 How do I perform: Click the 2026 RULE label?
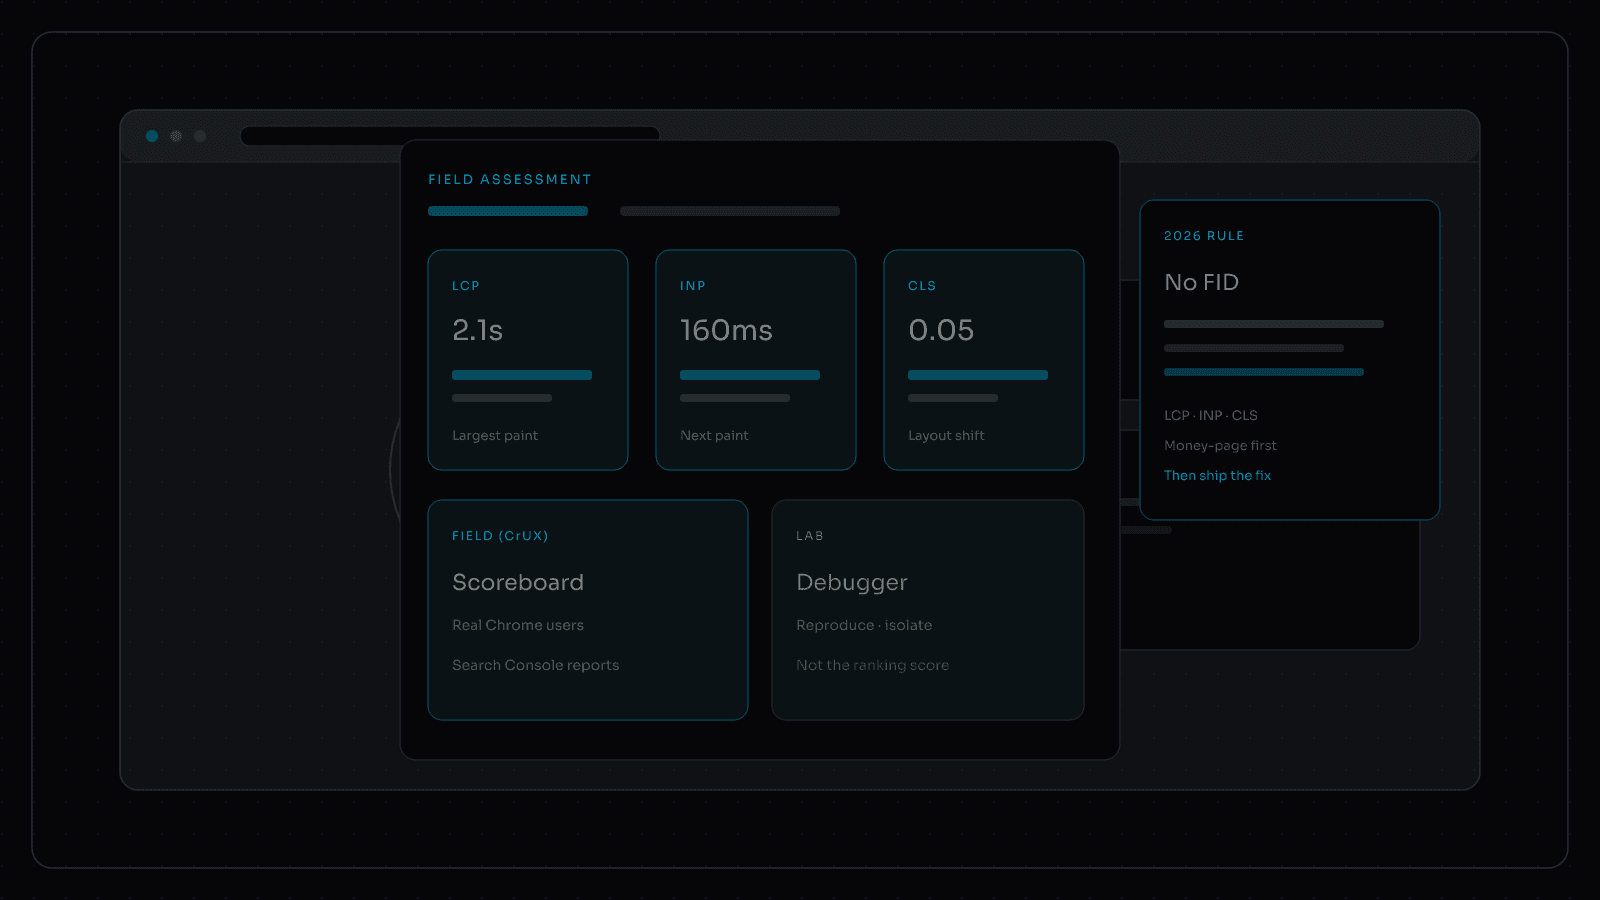click(x=1204, y=236)
